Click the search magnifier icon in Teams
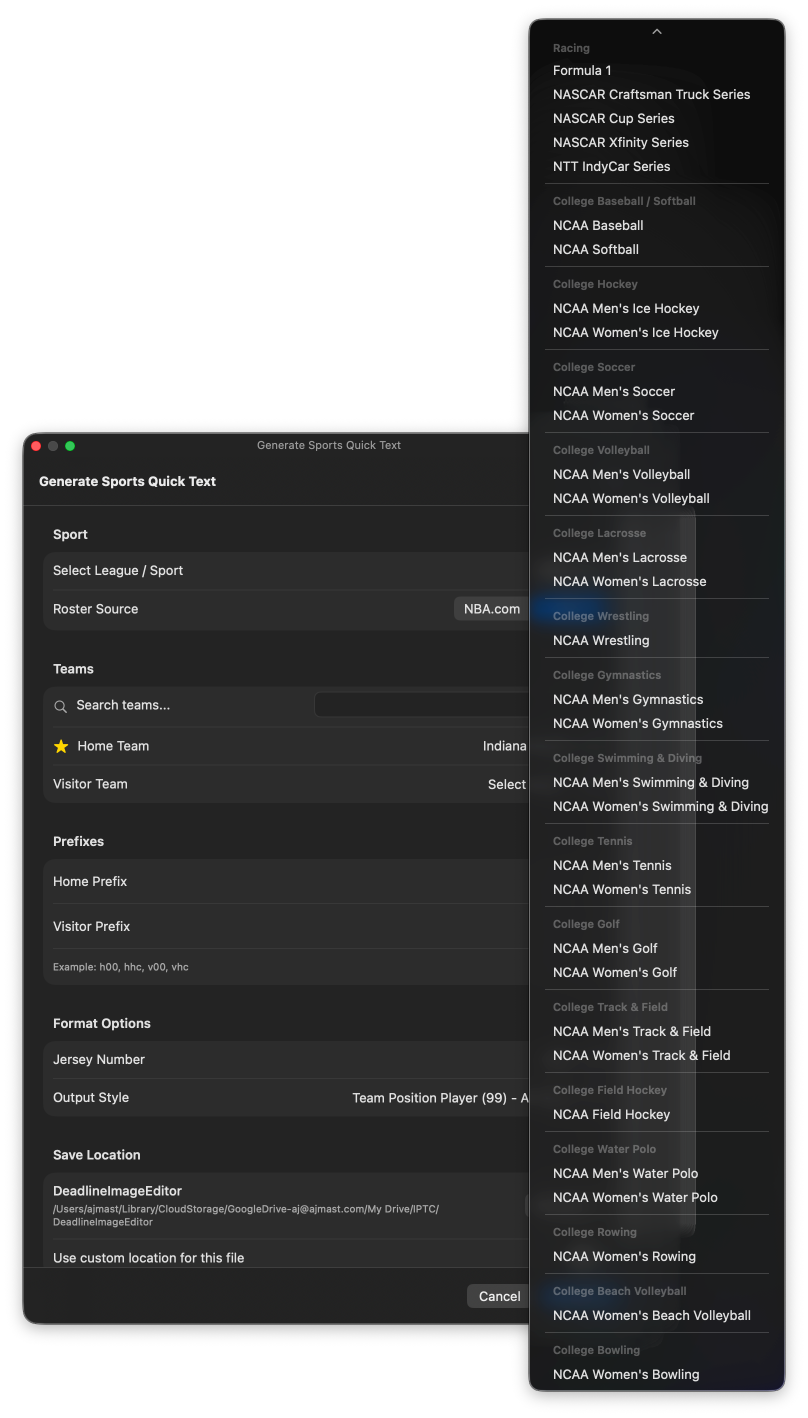 coord(61,706)
